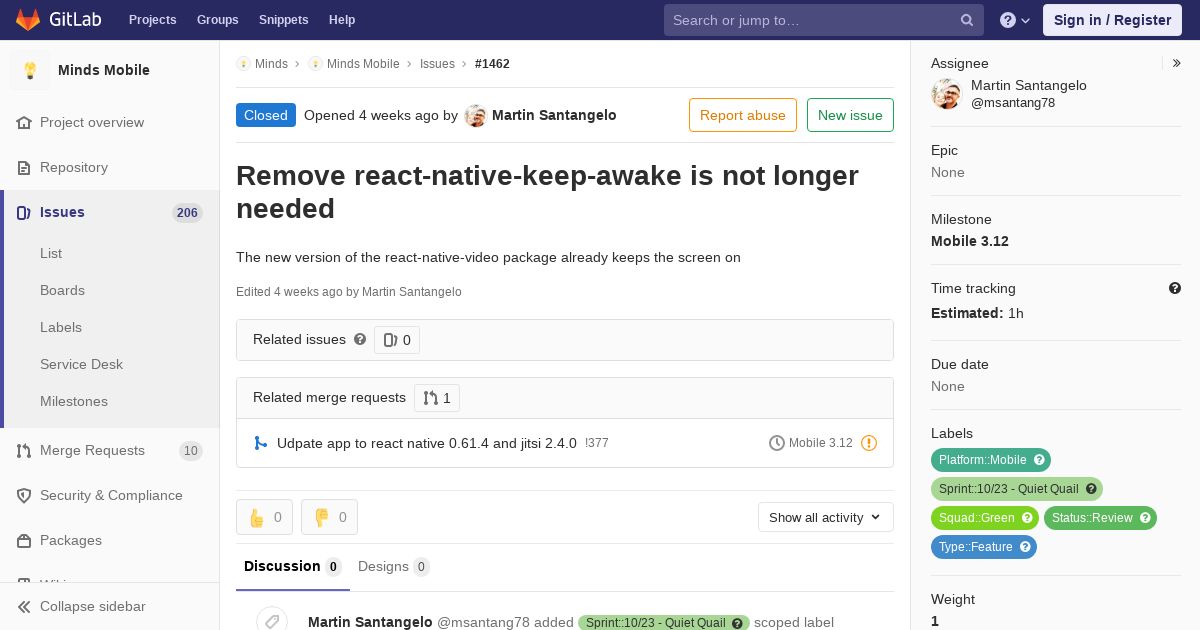This screenshot has height=630, width=1200.
Task: Select Labels under Issues
Action: (x=61, y=327)
